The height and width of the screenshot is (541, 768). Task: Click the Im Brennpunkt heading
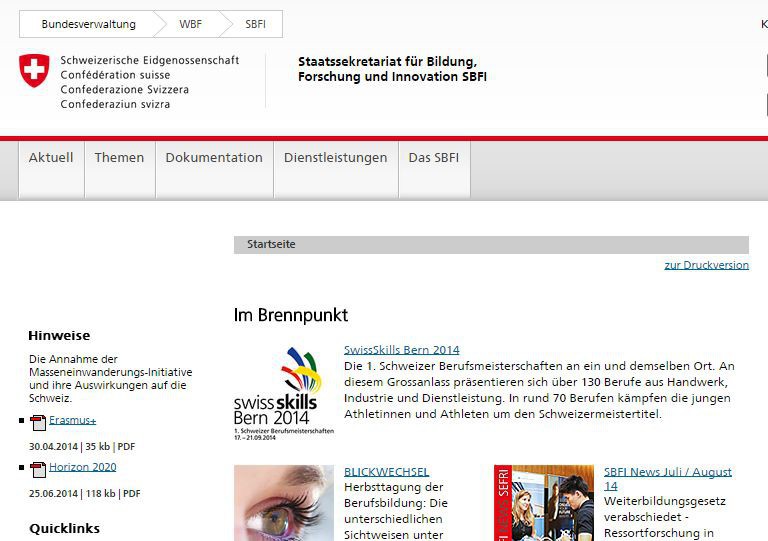(290, 315)
